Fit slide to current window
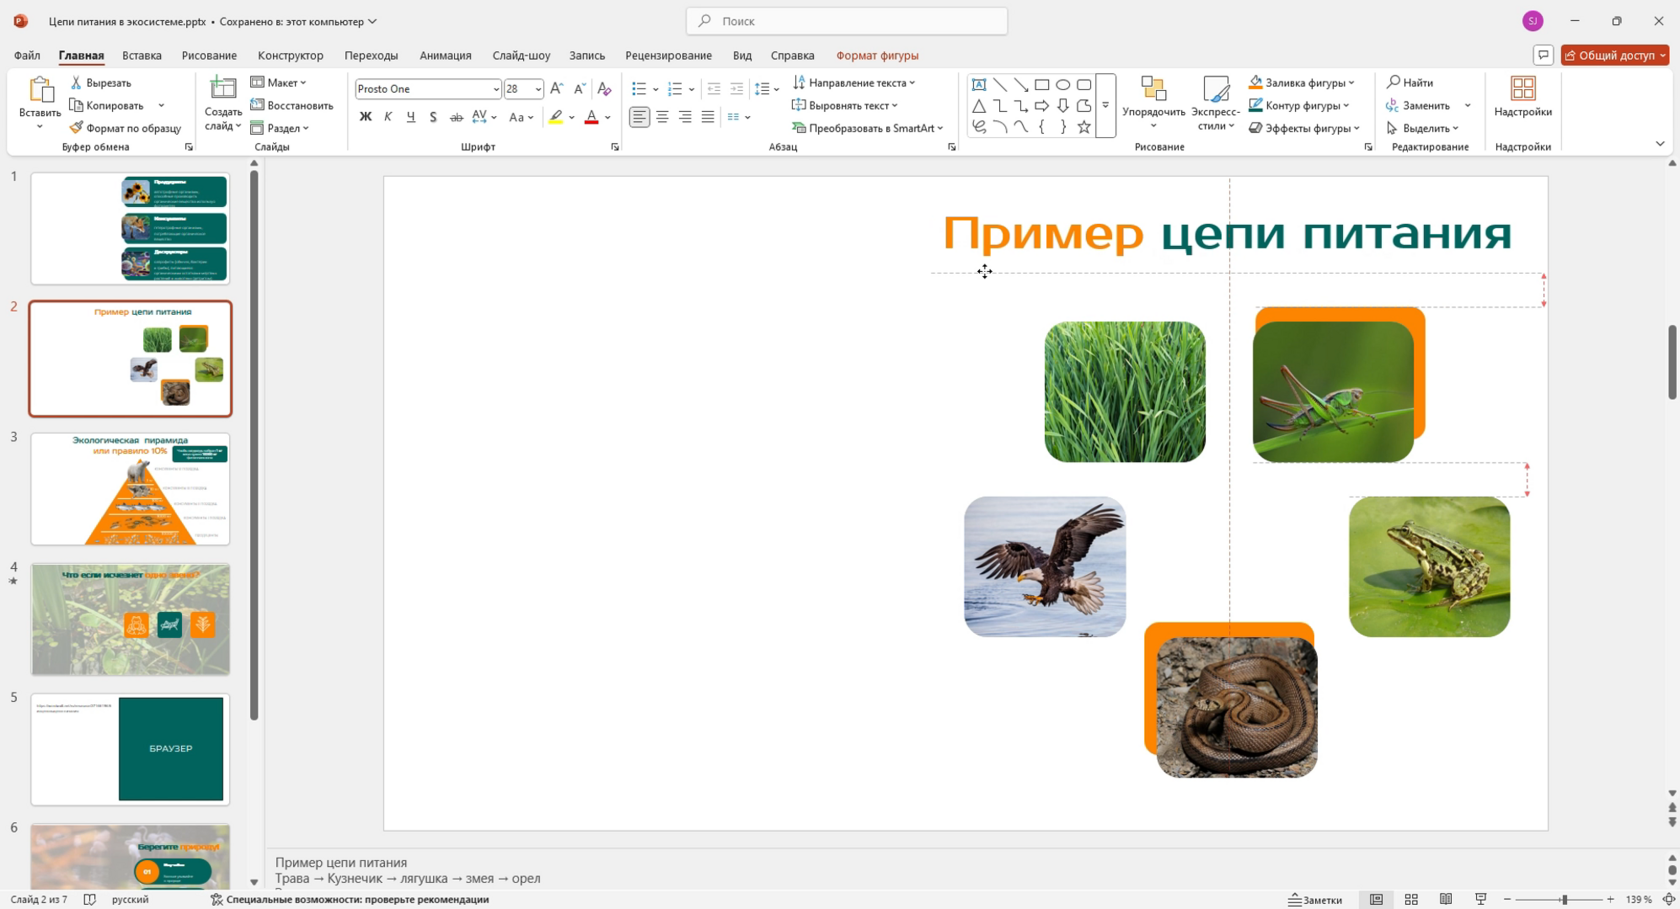1680x909 pixels. pyautogui.click(x=1669, y=899)
